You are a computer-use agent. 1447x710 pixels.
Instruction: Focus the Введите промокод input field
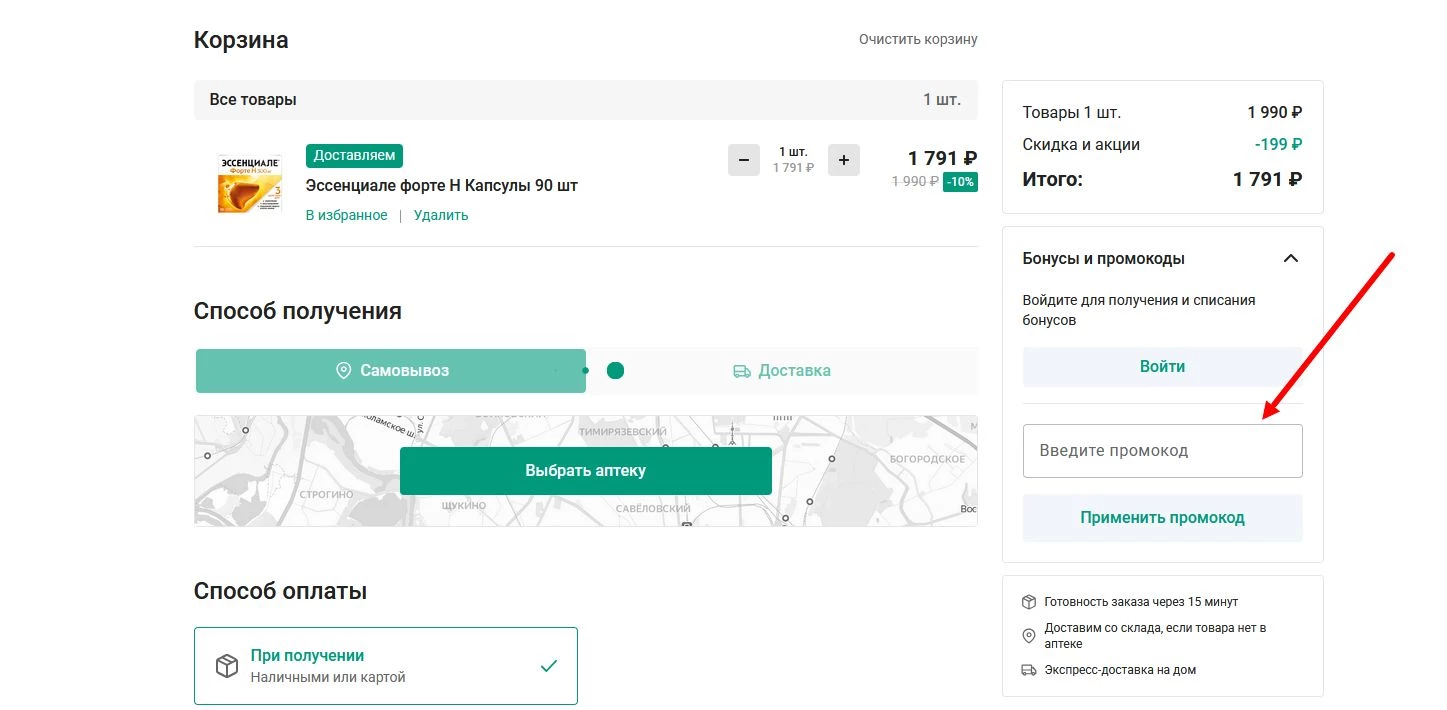(1162, 451)
